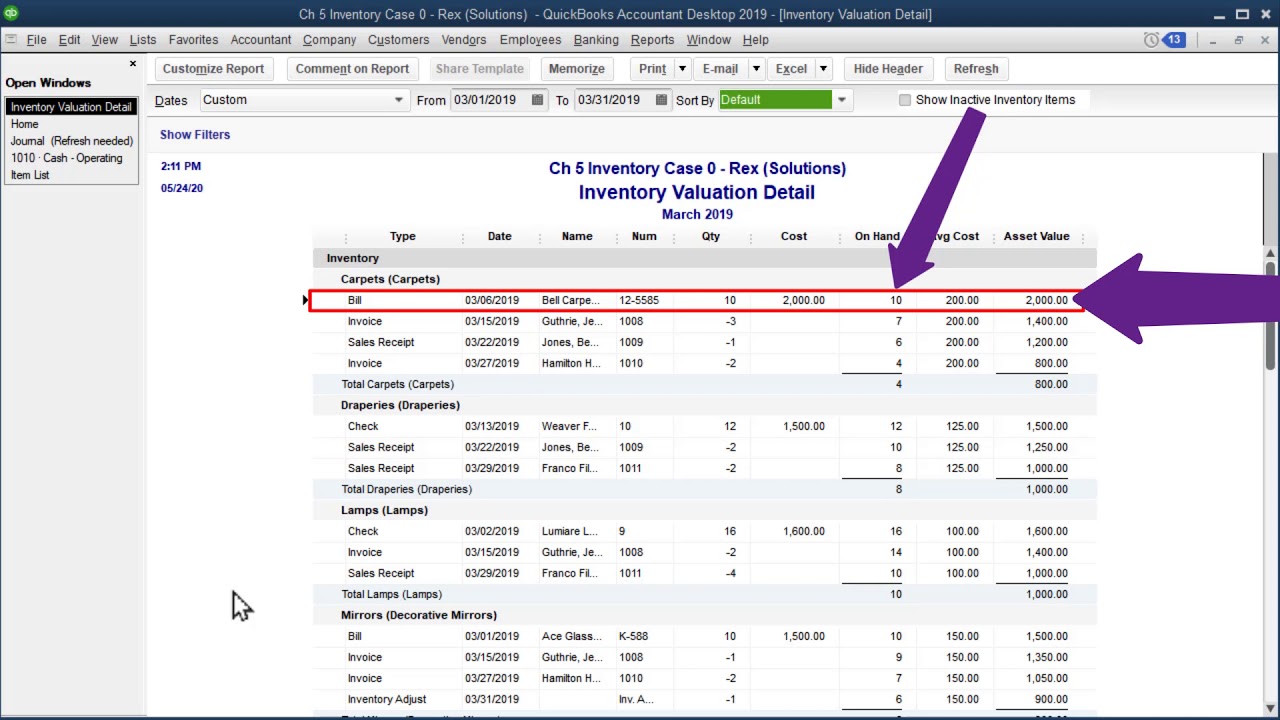Expand the Dates range dropdown
Screen dimensions: 1280x720
(x=398, y=100)
